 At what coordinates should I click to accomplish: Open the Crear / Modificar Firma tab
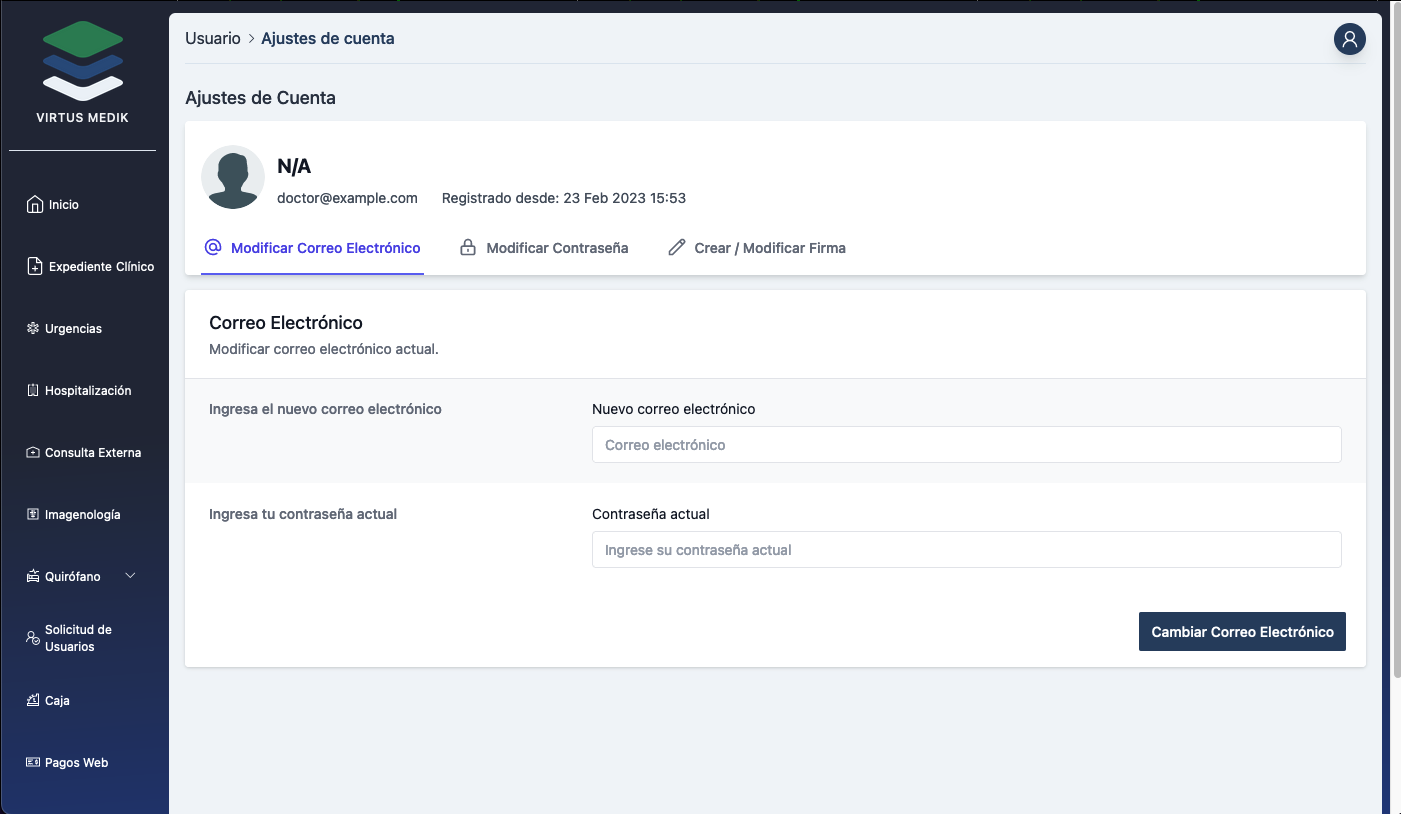tap(757, 248)
